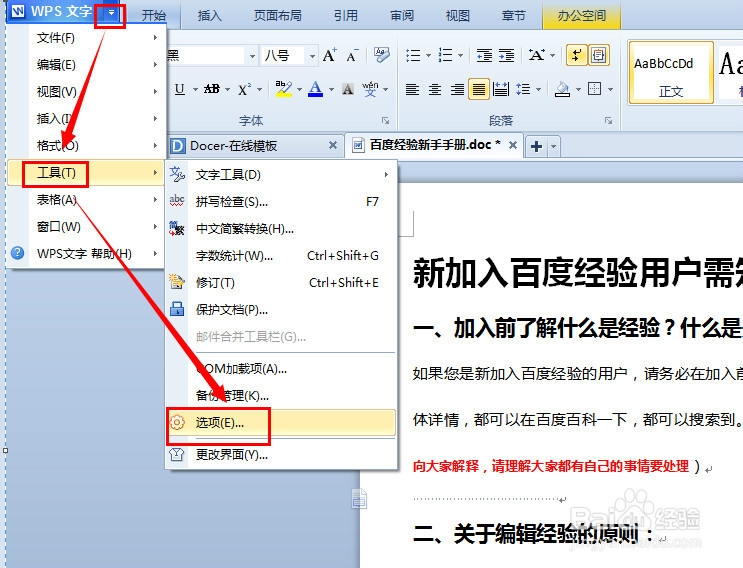The width and height of the screenshot is (743, 568).
Task: Open 表格(A) menu item
Action: click(x=86, y=200)
